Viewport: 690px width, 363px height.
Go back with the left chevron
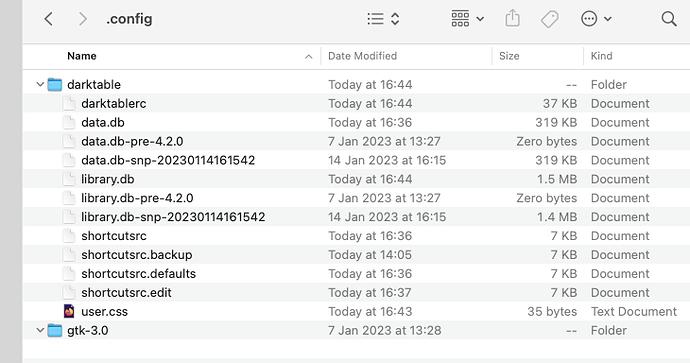48,19
